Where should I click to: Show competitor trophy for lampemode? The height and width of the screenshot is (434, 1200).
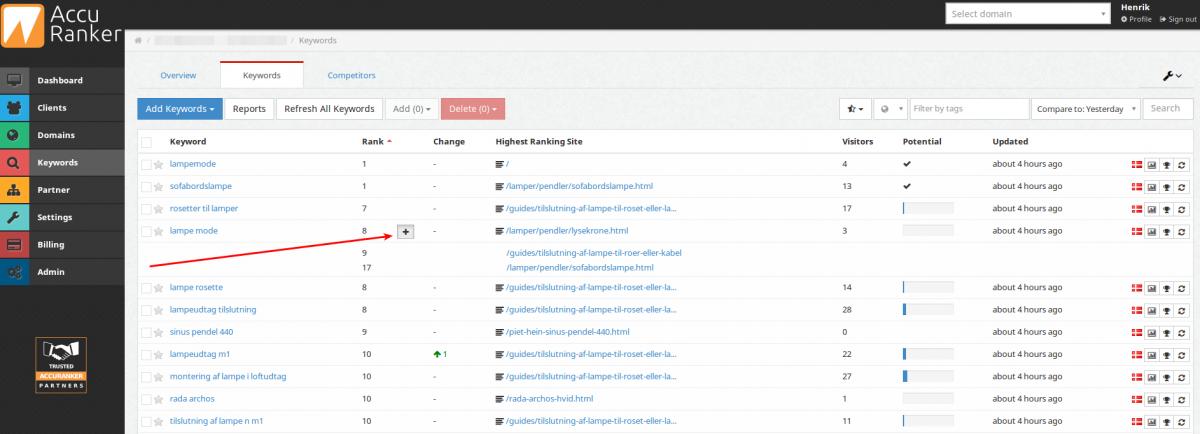click(1167, 164)
